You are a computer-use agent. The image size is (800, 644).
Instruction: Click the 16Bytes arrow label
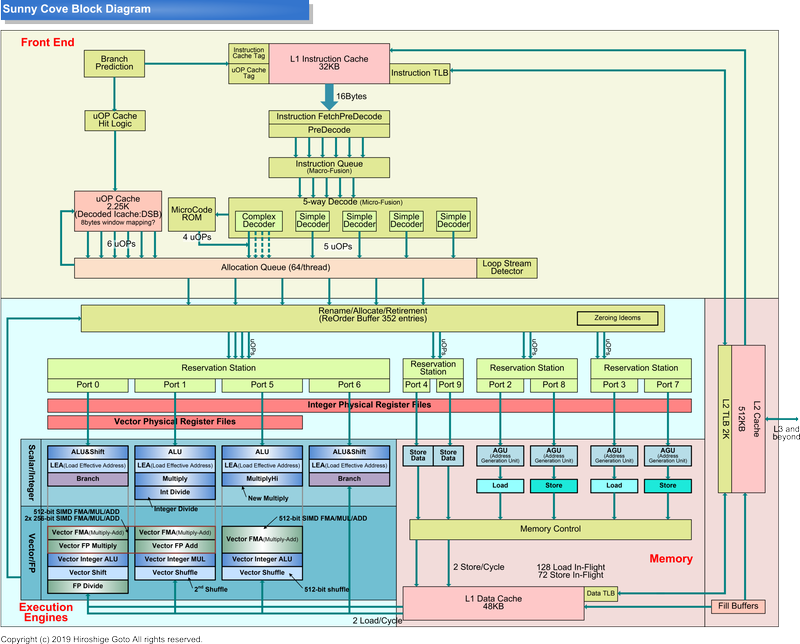tap(351, 96)
